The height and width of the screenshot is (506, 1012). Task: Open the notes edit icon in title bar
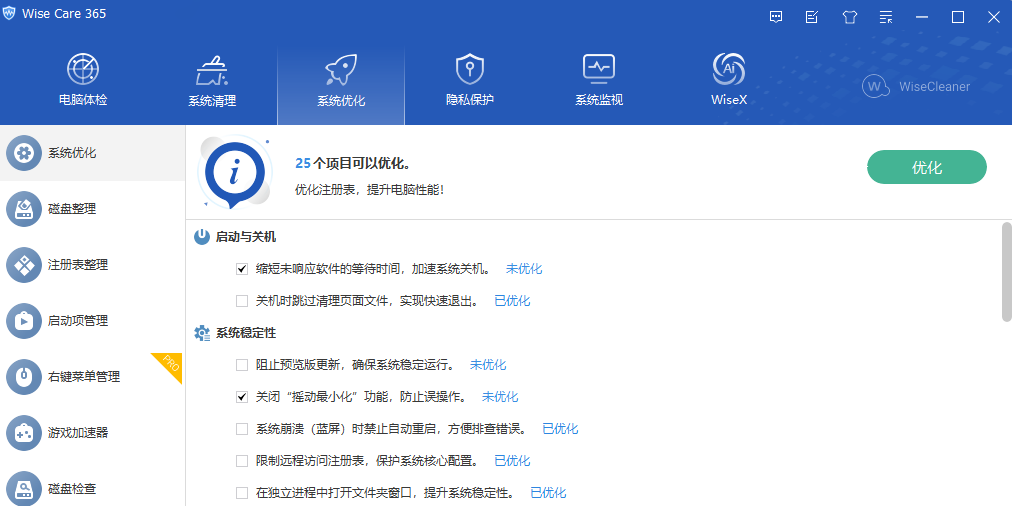pos(812,17)
